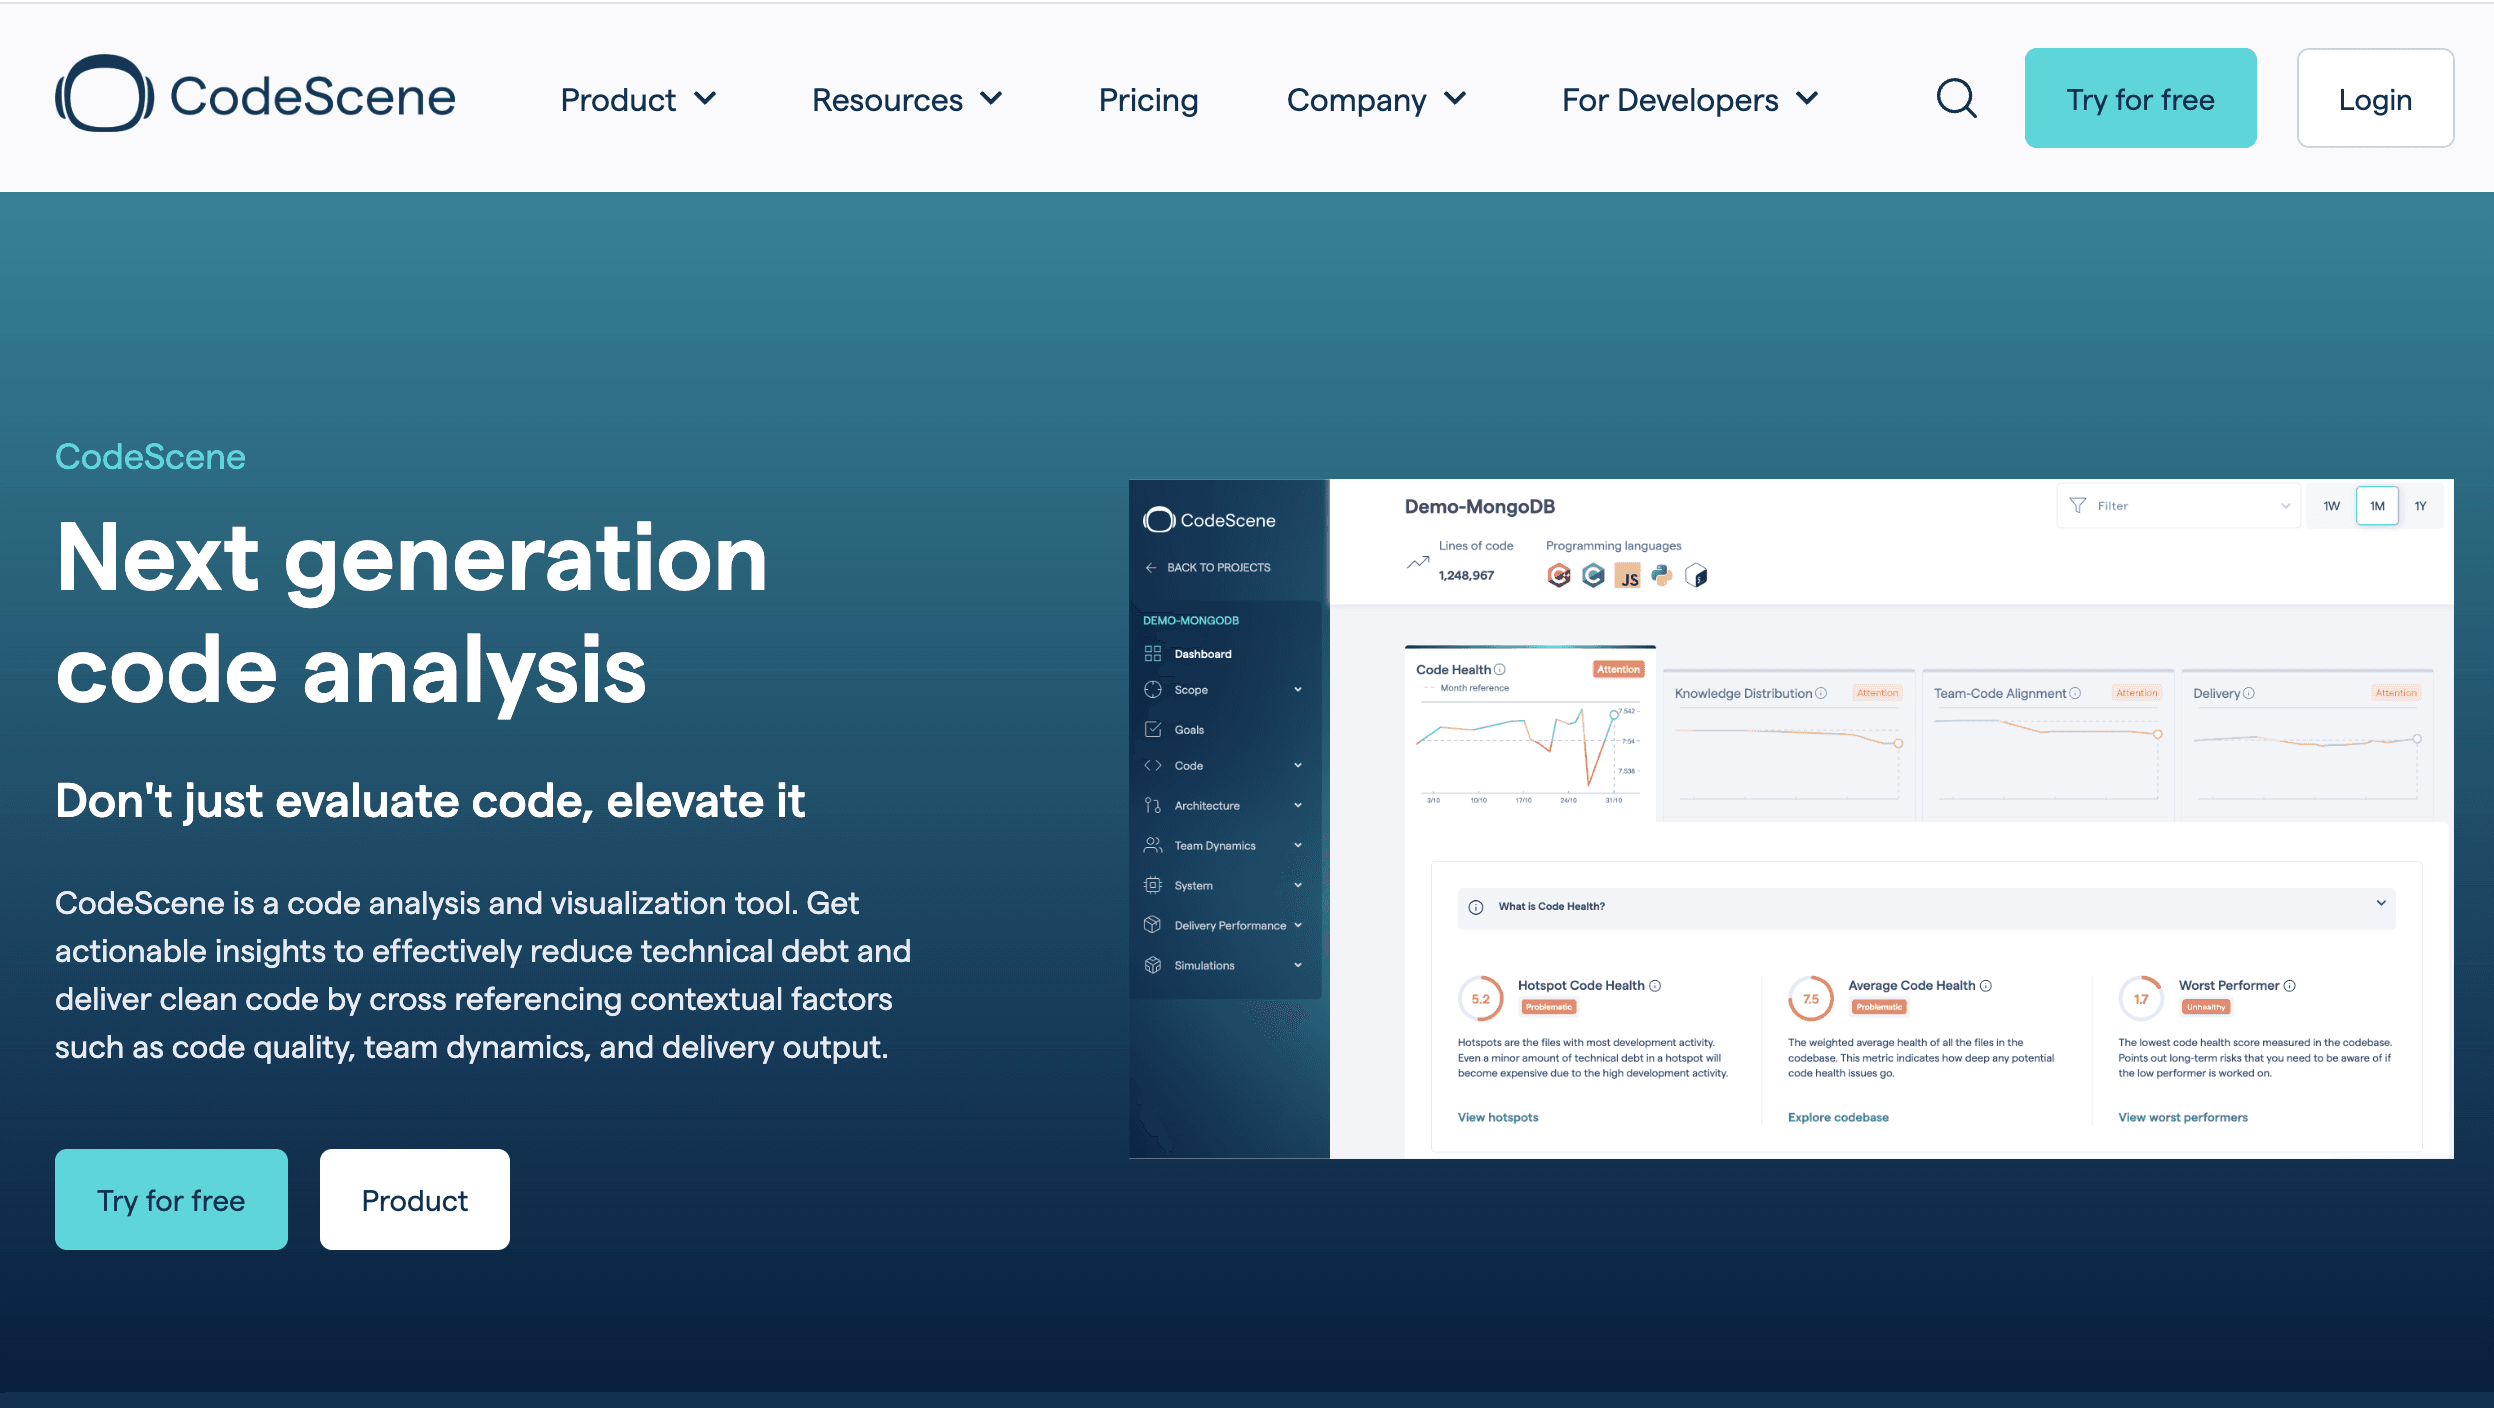
Task: Click the Team Dynamics people icon
Action: point(1153,846)
